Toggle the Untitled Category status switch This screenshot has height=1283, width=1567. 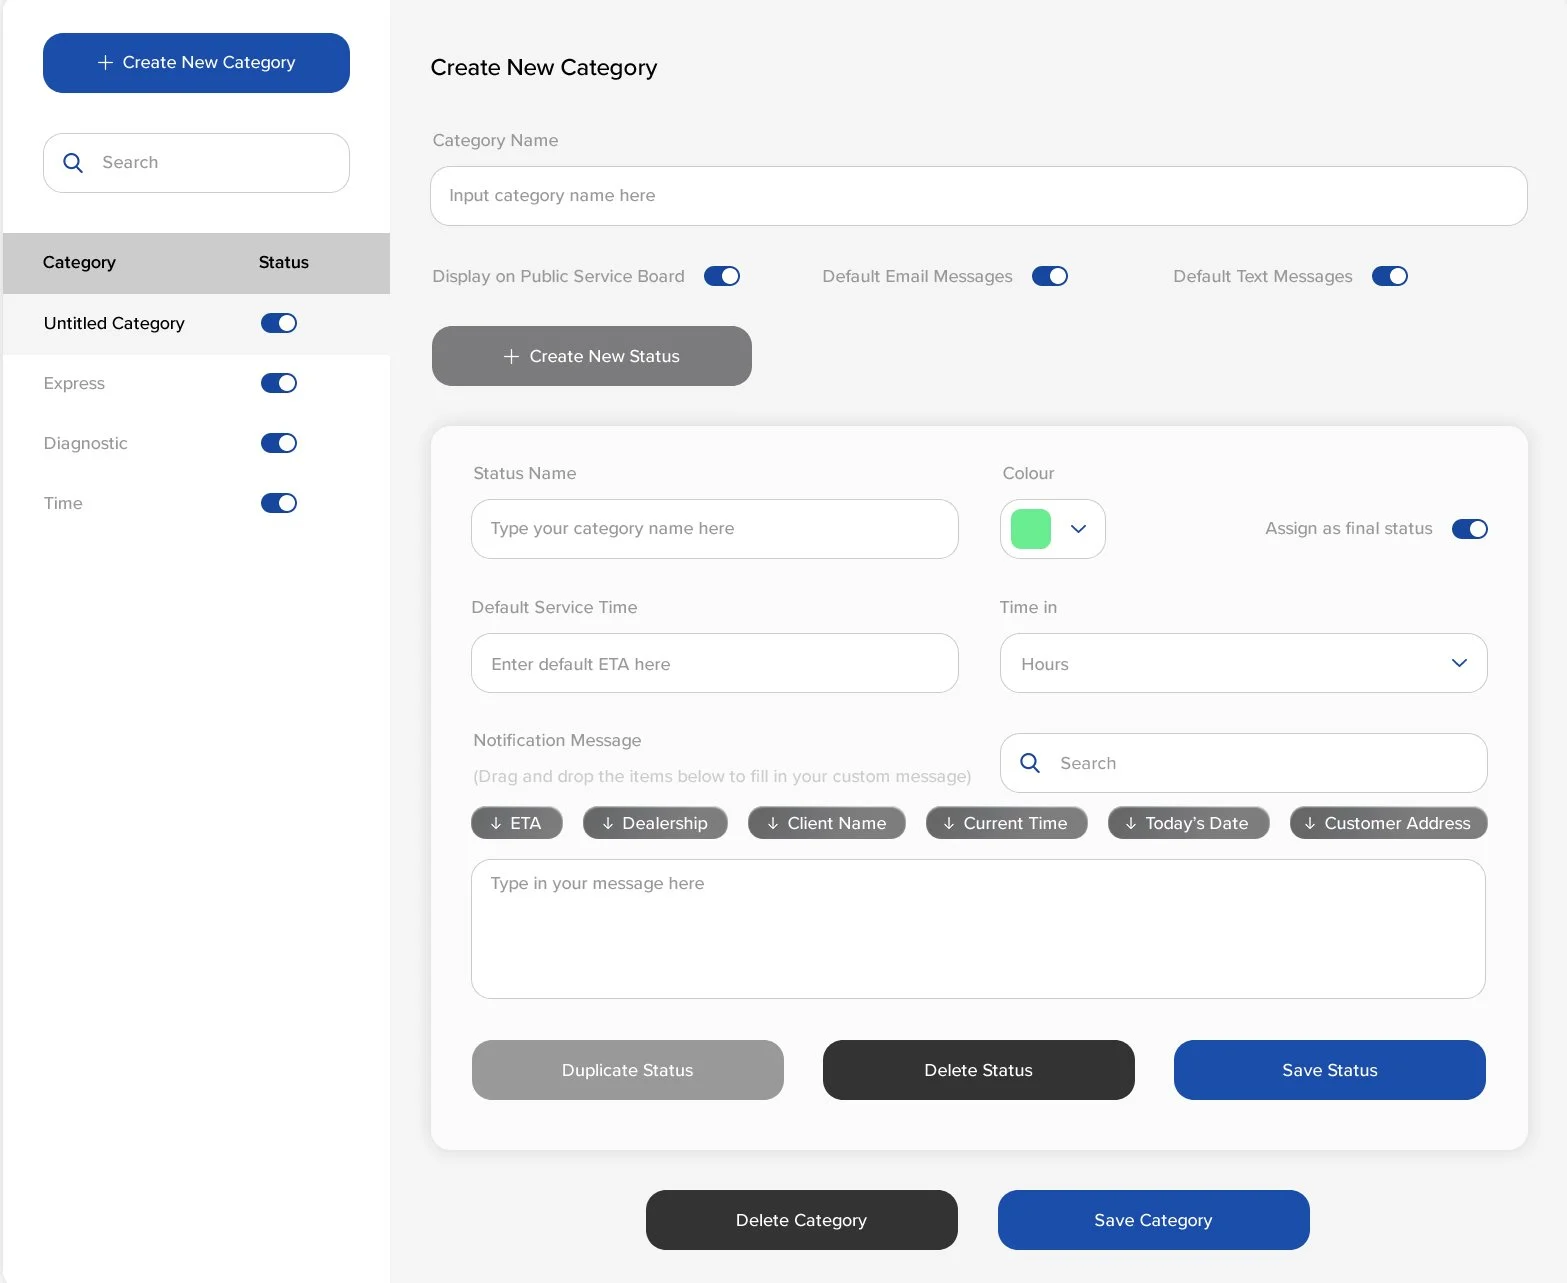[x=279, y=323]
